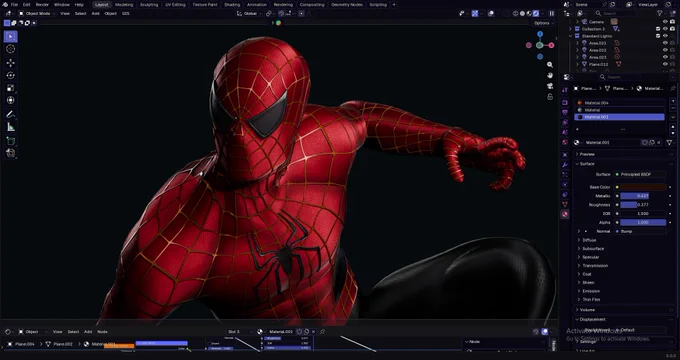Hide Area.021 via its eye icon

(x=665, y=43)
